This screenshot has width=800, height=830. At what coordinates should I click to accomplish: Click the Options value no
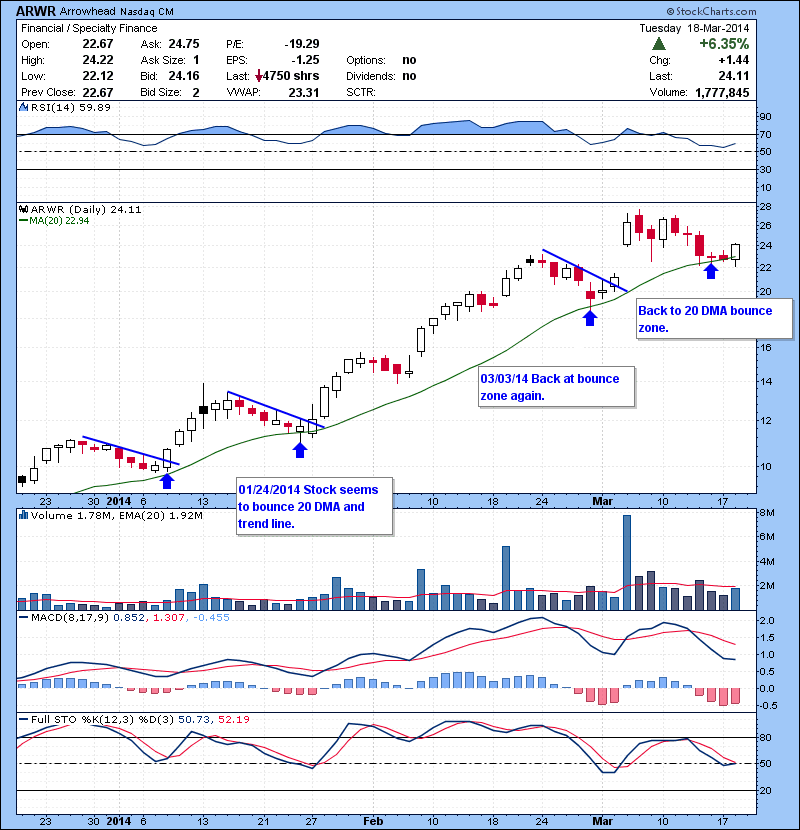pos(409,60)
